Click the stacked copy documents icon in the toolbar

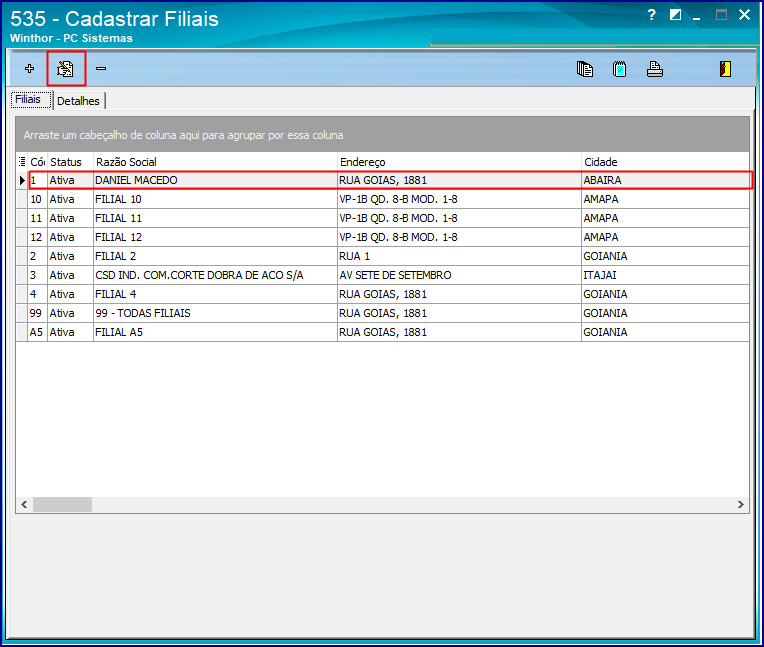point(585,69)
